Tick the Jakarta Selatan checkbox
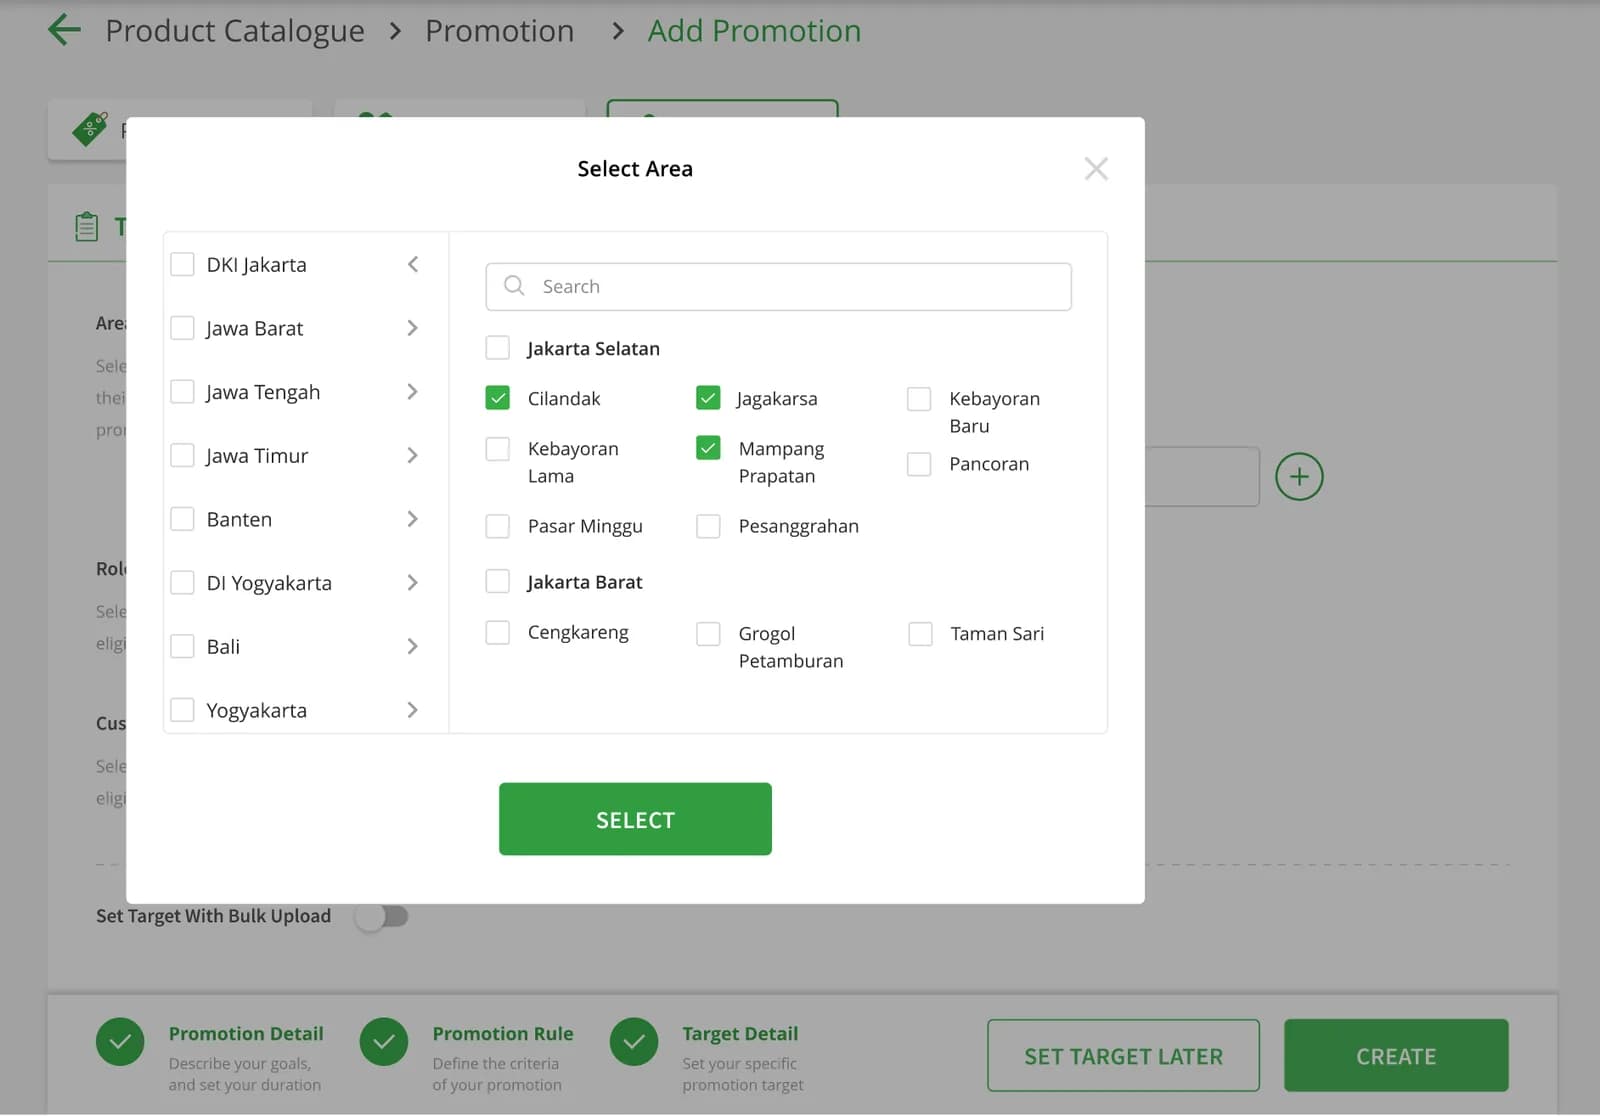Viewport: 1600px width, 1116px height. (497, 348)
